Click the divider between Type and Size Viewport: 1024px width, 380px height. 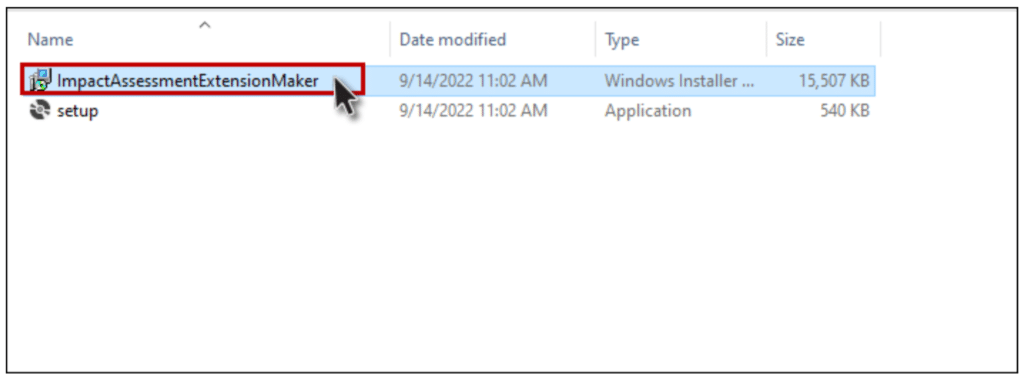(x=766, y=40)
